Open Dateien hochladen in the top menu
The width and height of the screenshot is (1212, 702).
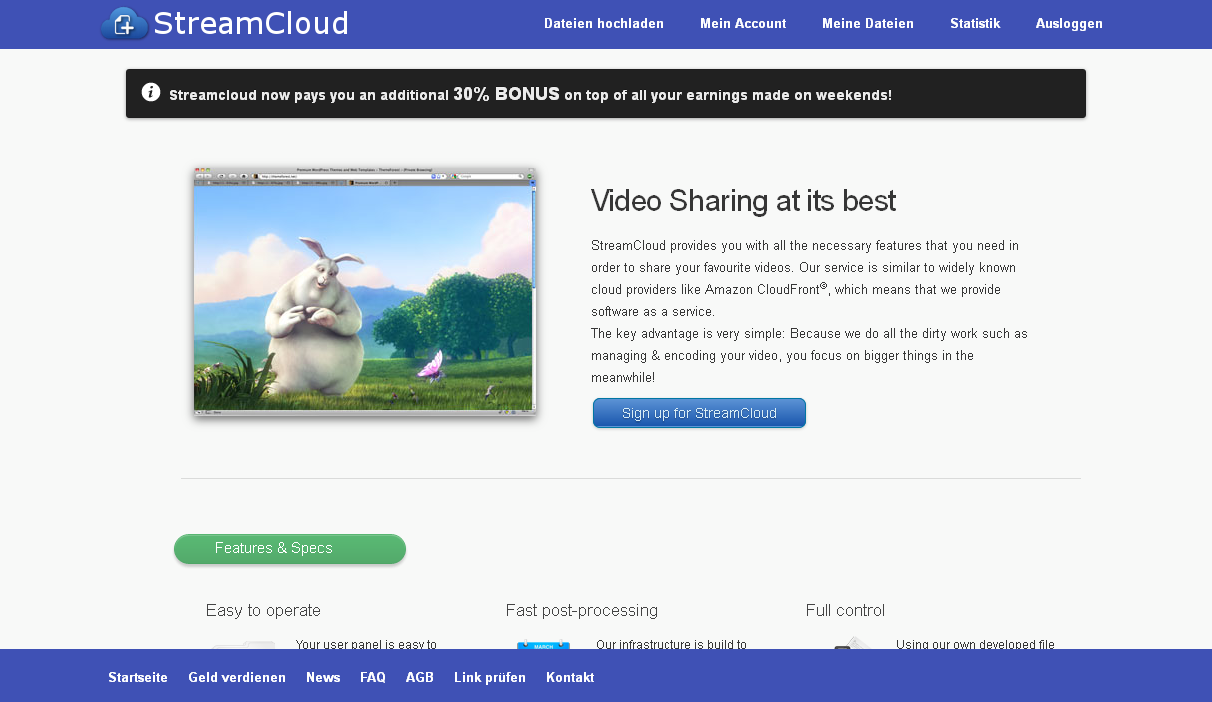tap(604, 24)
